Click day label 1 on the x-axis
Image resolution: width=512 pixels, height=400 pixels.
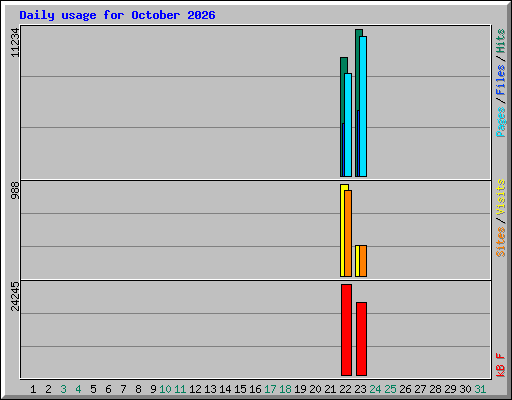coord(33,389)
